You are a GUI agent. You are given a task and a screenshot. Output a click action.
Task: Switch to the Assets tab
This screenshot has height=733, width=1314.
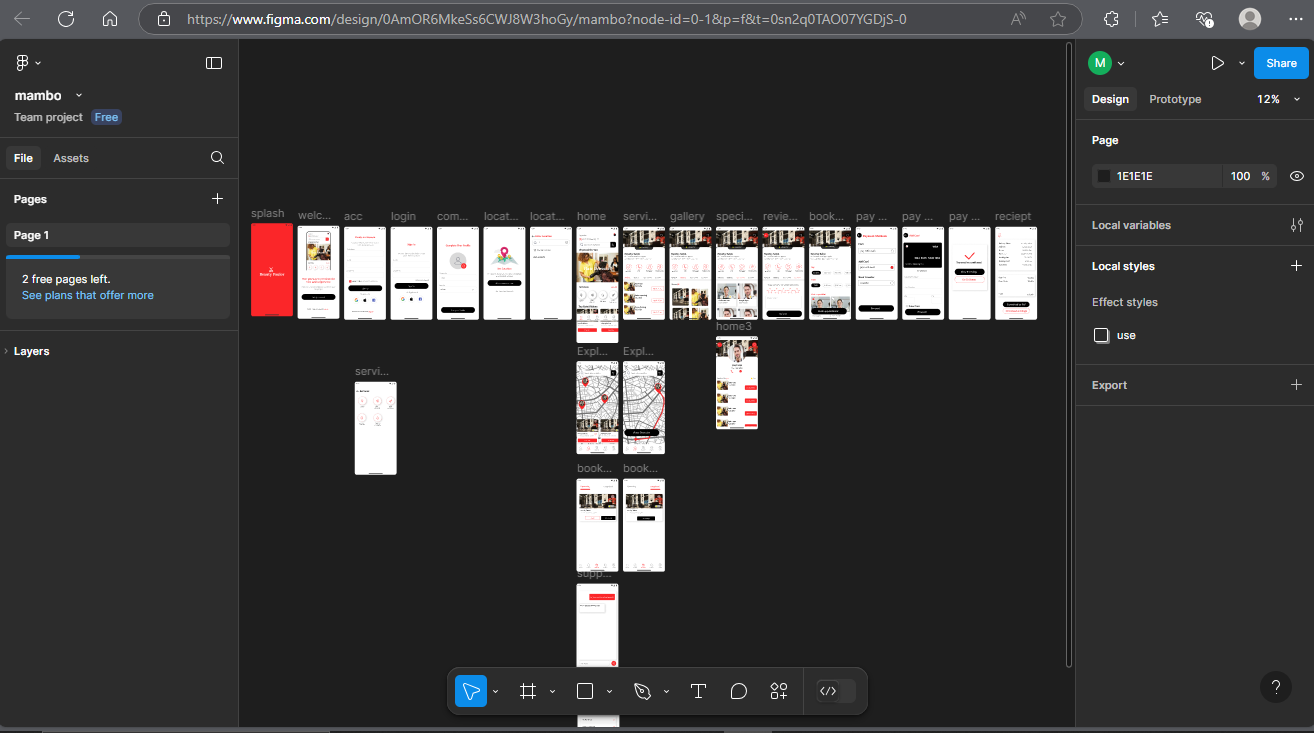coord(71,158)
